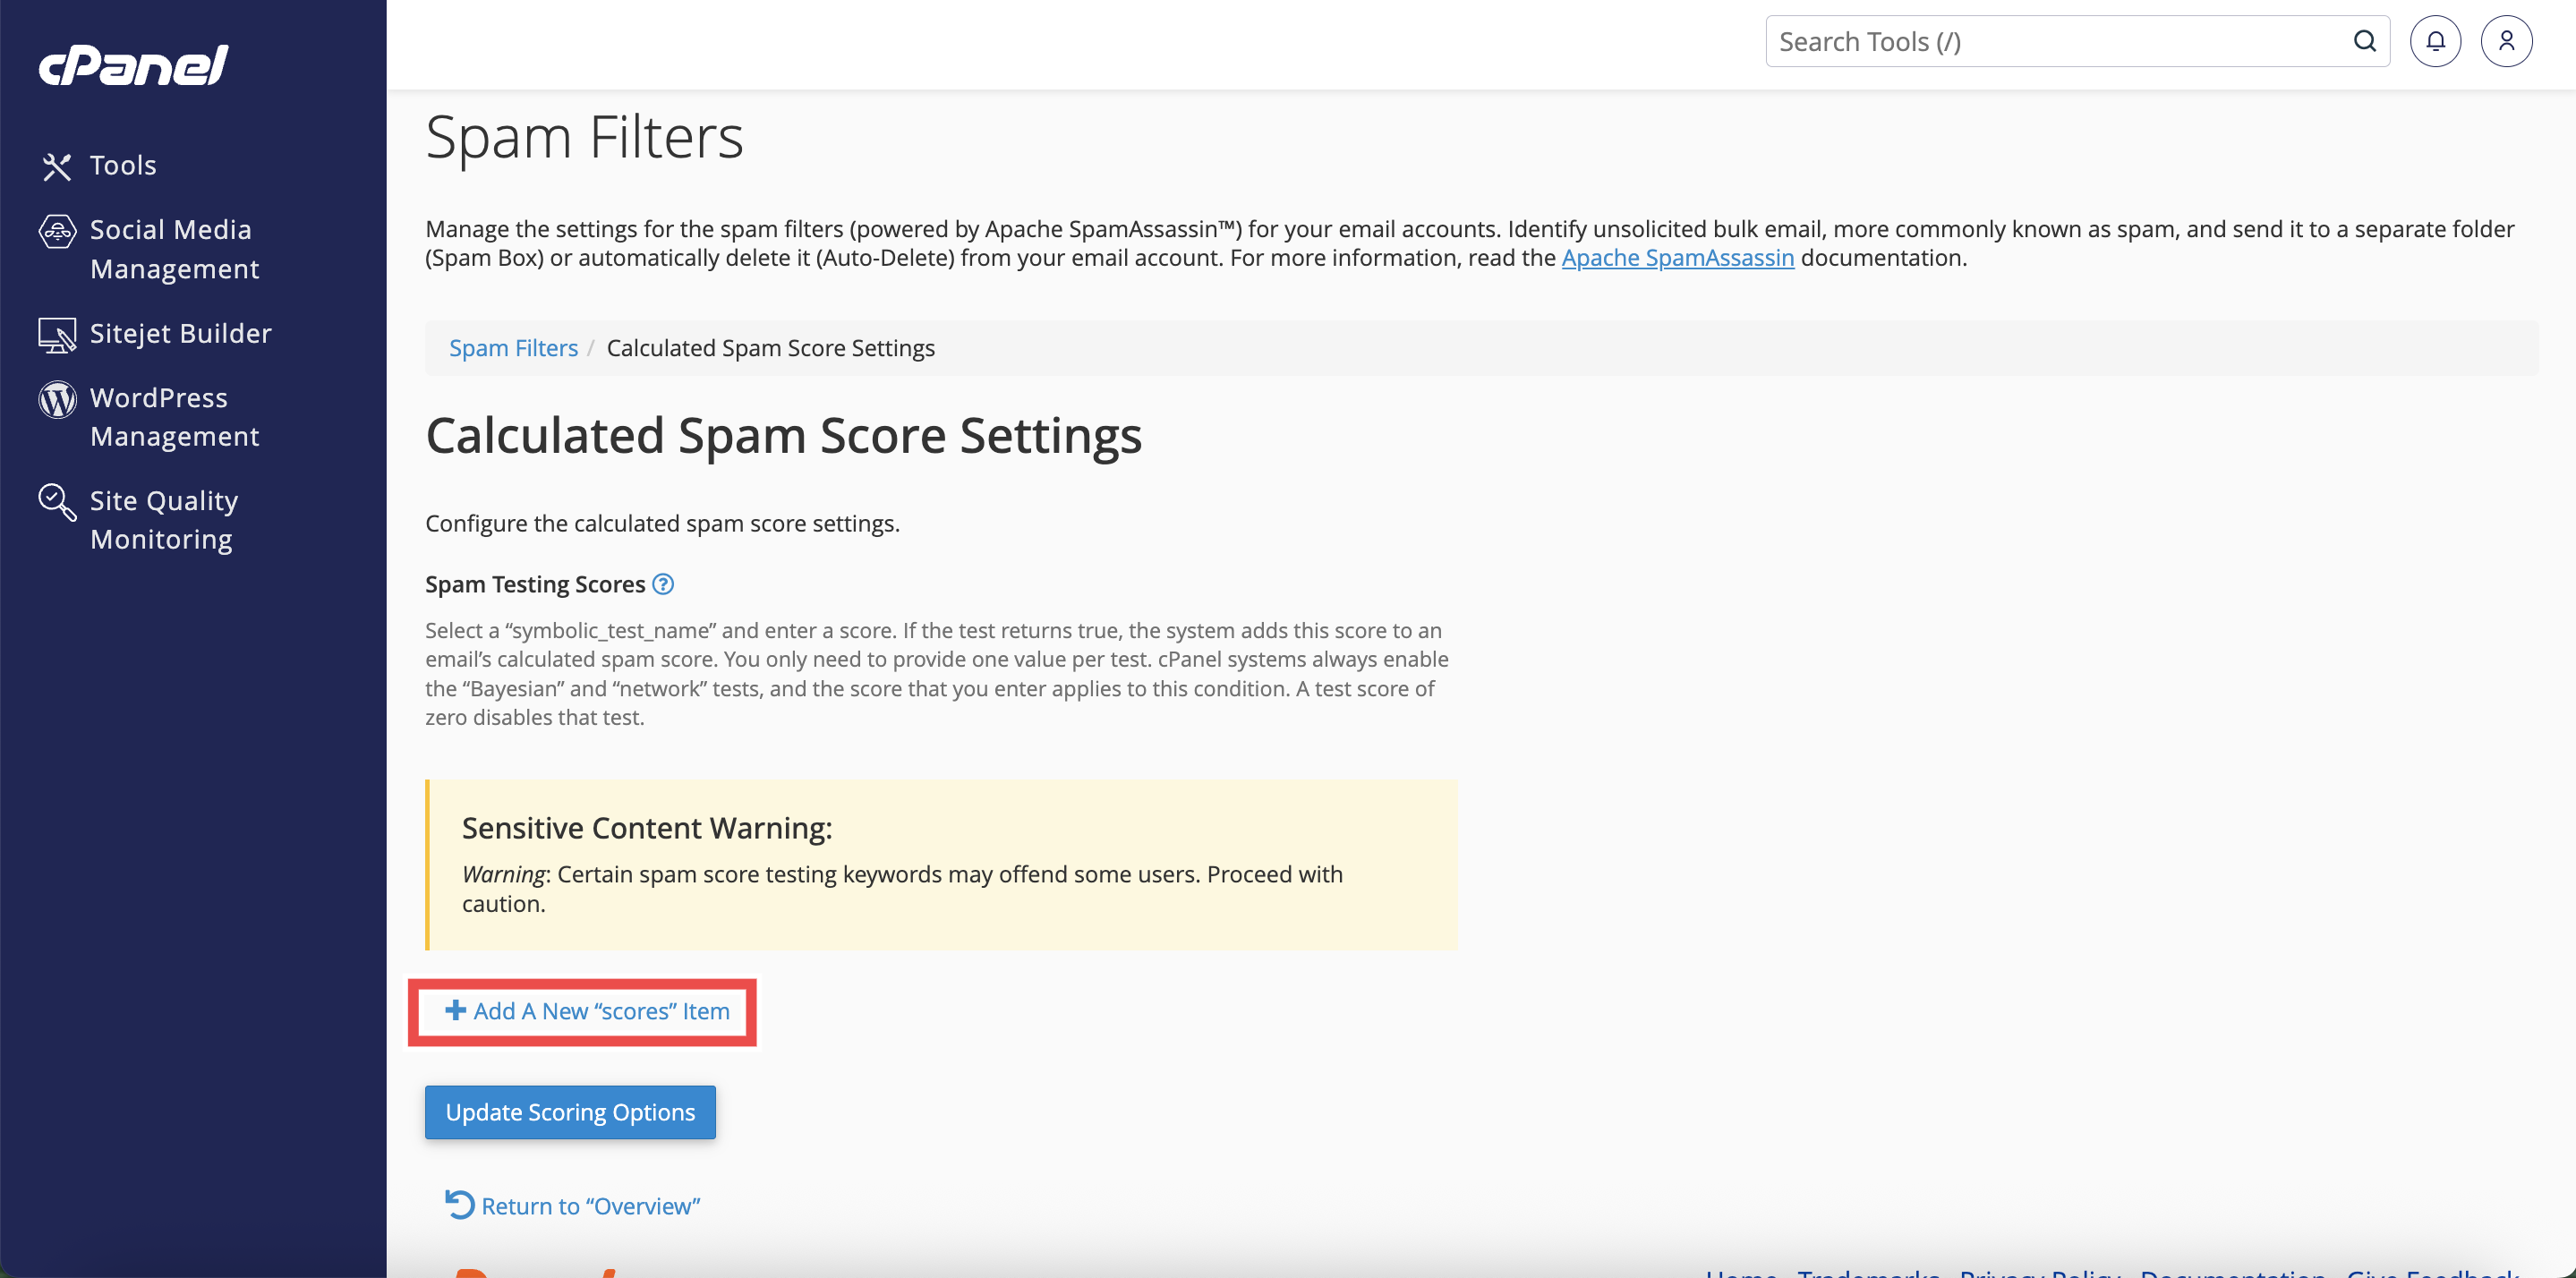The image size is (2576, 1278).
Task: Select the Site Quality Monitoring sidebar label
Action: (x=164, y=520)
